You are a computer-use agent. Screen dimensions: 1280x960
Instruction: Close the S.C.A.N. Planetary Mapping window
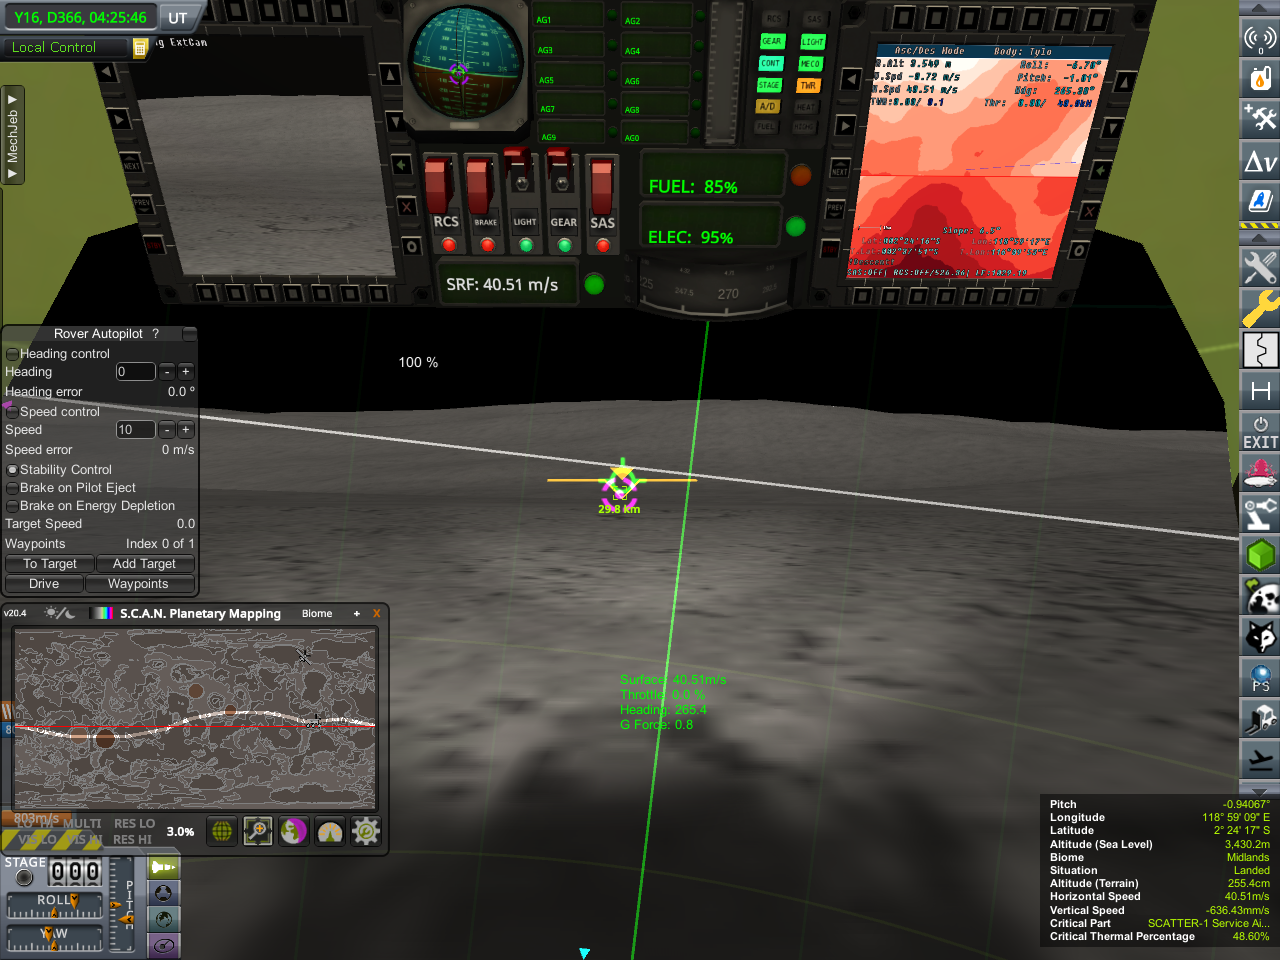pyautogui.click(x=377, y=613)
